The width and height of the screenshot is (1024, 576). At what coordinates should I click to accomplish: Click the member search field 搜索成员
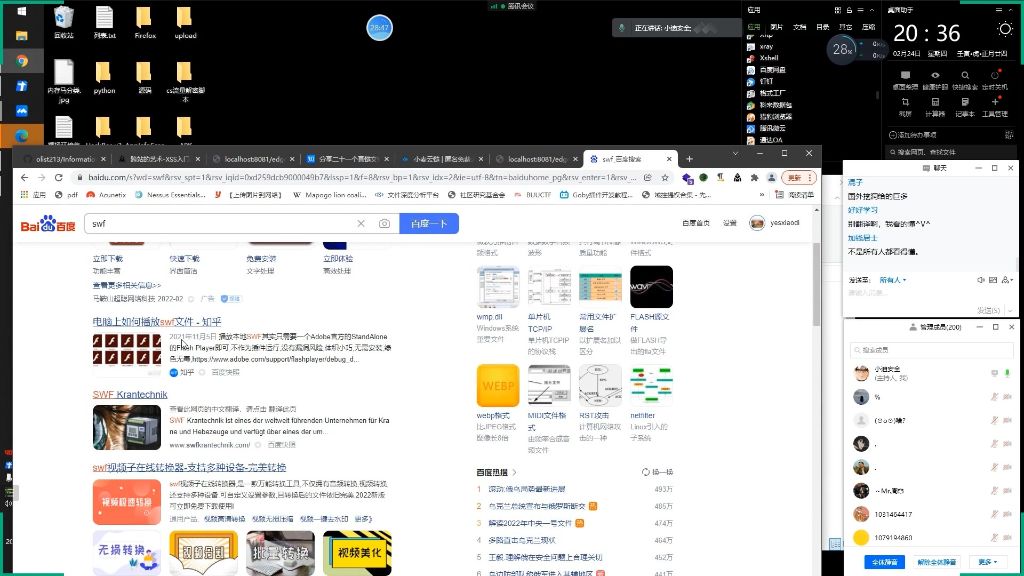point(931,350)
